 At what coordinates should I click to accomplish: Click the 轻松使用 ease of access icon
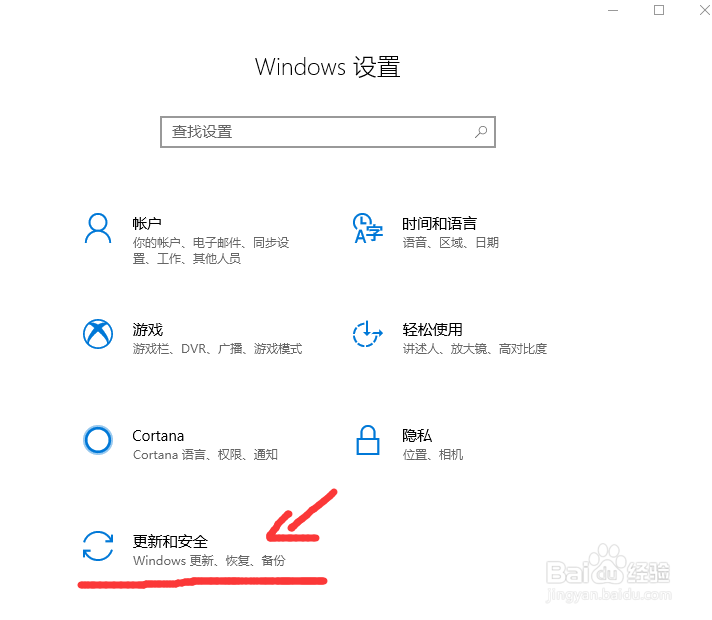tap(368, 334)
